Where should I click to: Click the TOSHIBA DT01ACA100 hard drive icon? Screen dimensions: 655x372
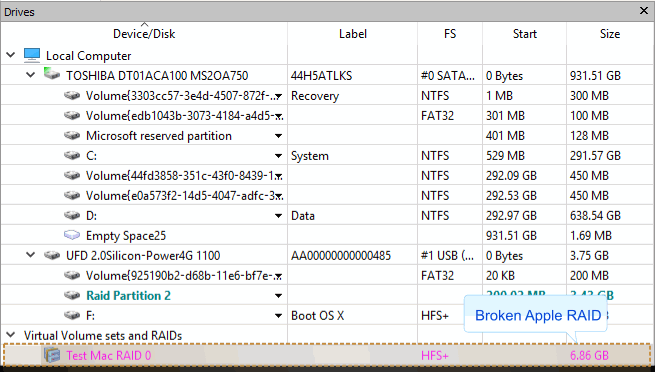tap(52, 75)
